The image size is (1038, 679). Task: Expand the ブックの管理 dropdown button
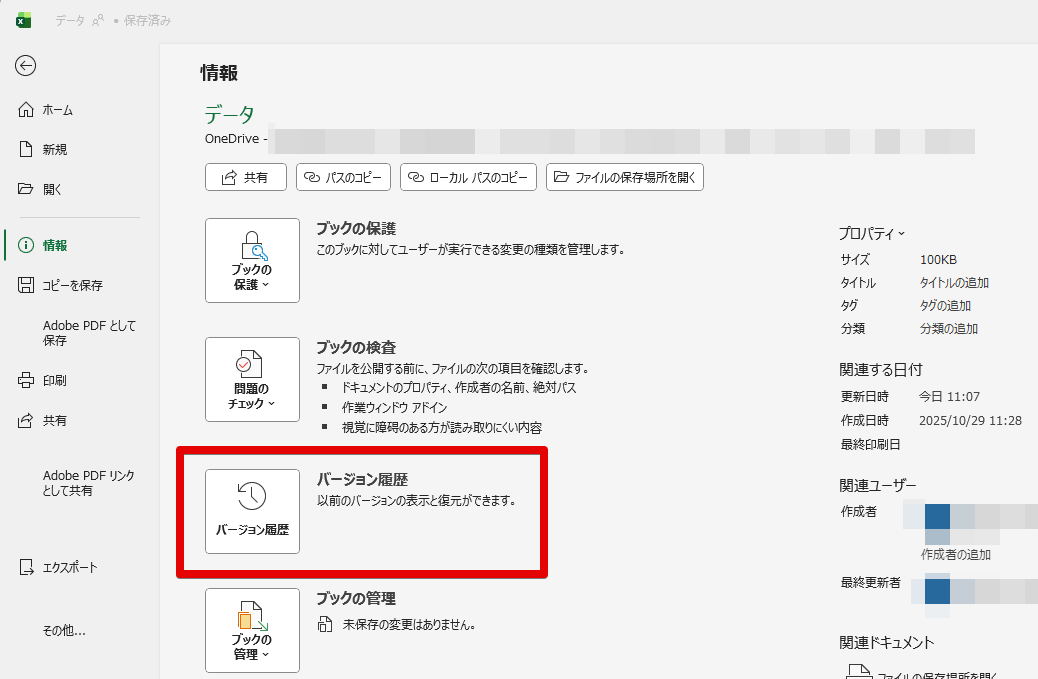click(252, 630)
